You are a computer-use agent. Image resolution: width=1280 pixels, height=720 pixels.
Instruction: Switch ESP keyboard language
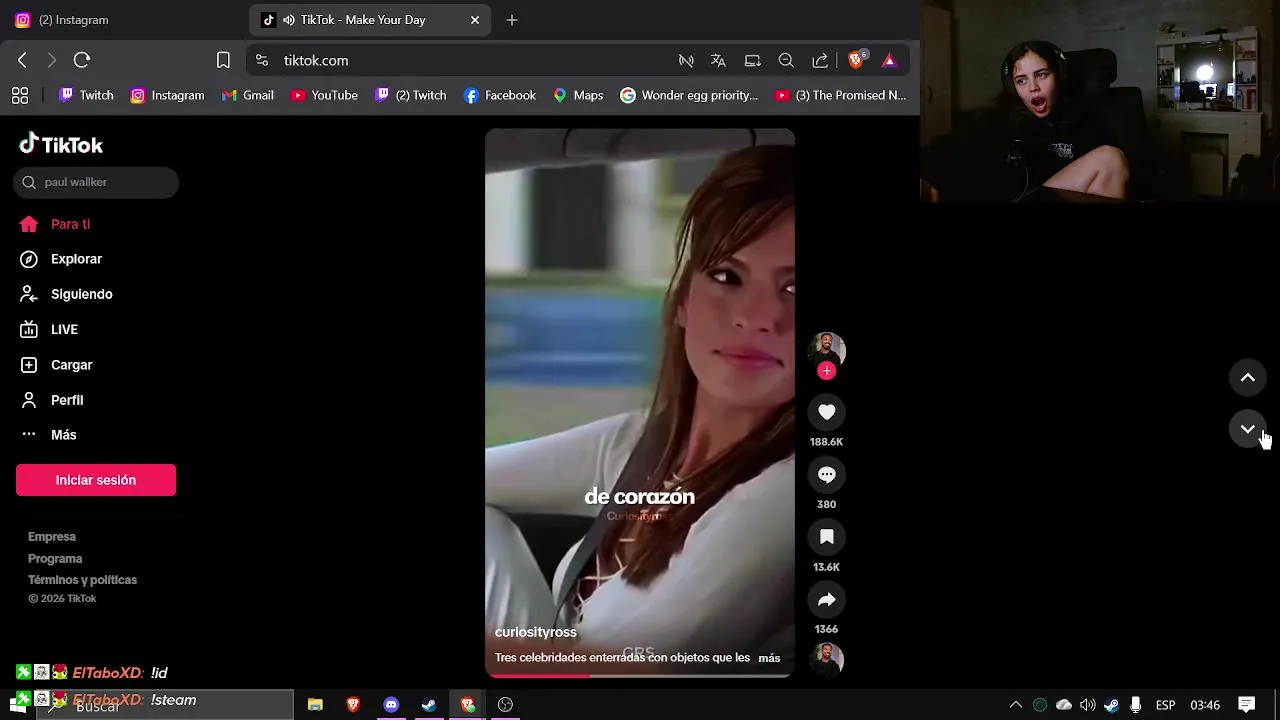coord(1165,705)
